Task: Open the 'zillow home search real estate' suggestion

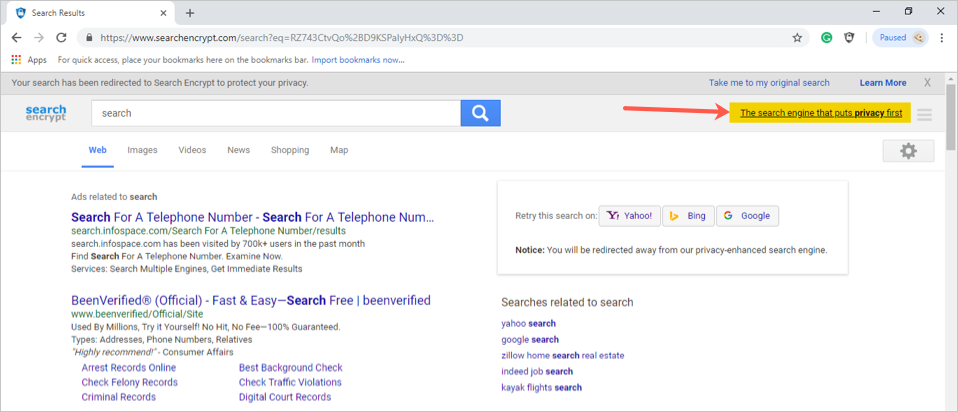Action: [562, 355]
